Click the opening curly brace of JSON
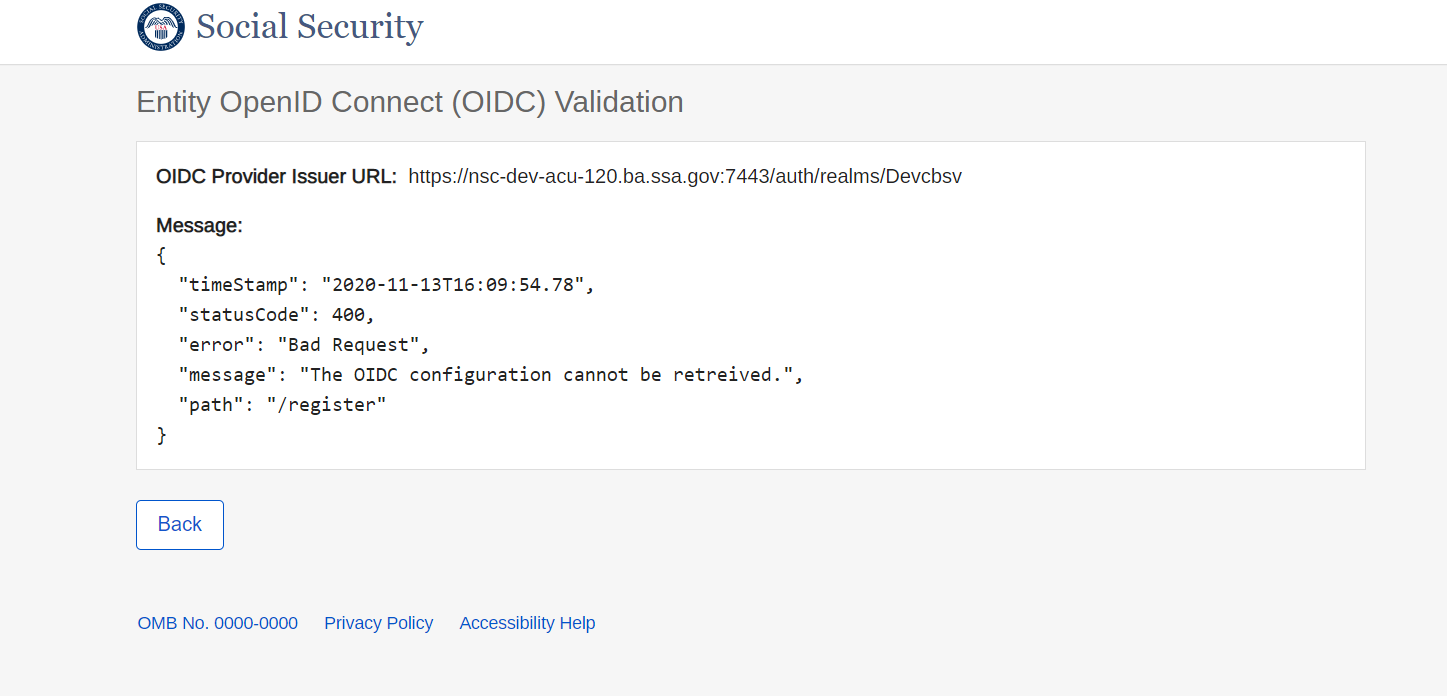The height and width of the screenshot is (696, 1447). point(162,256)
